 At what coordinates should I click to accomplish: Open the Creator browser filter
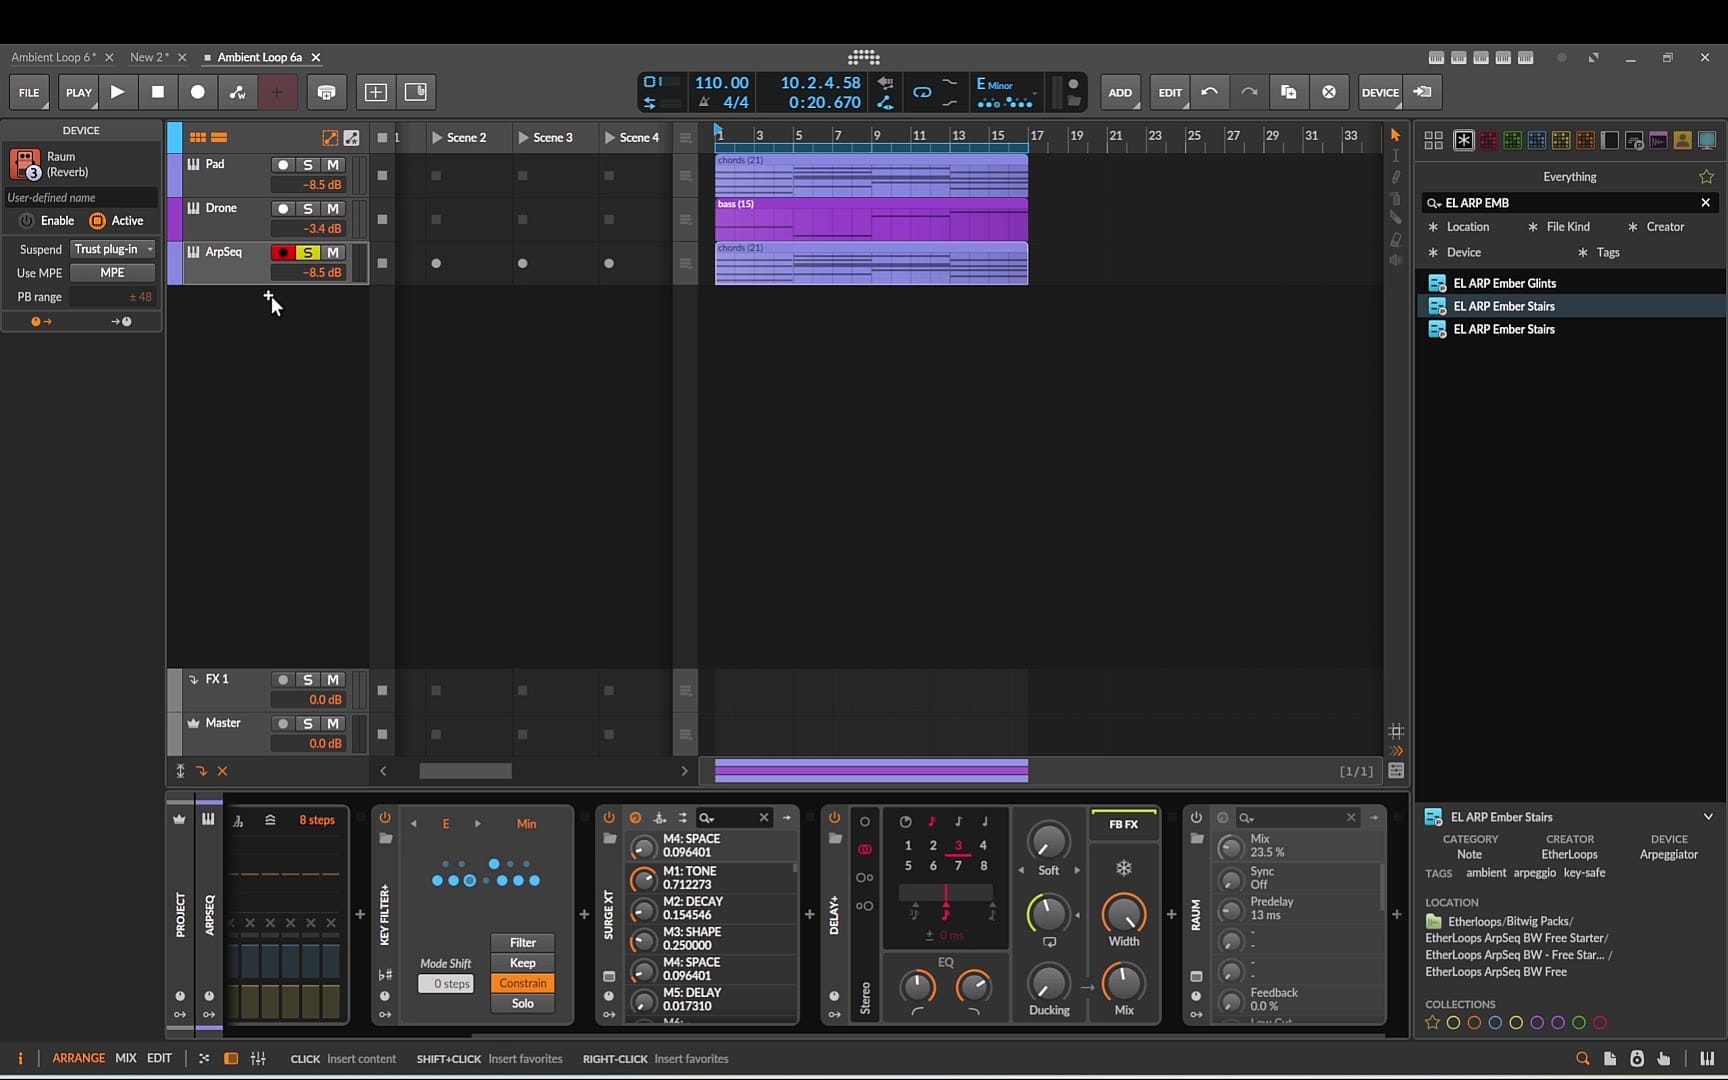coord(1656,227)
